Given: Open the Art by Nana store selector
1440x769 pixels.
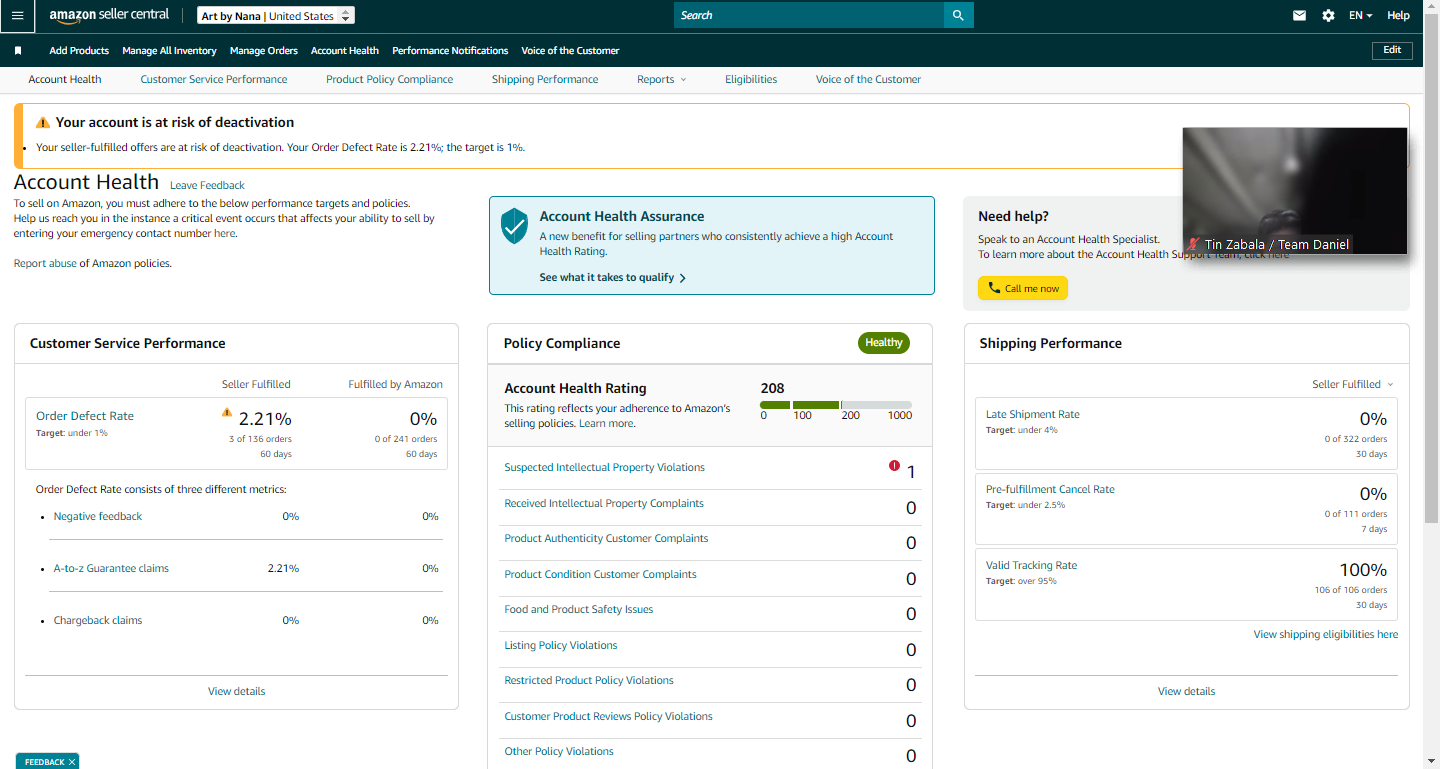Looking at the screenshot, I should click(275, 16).
